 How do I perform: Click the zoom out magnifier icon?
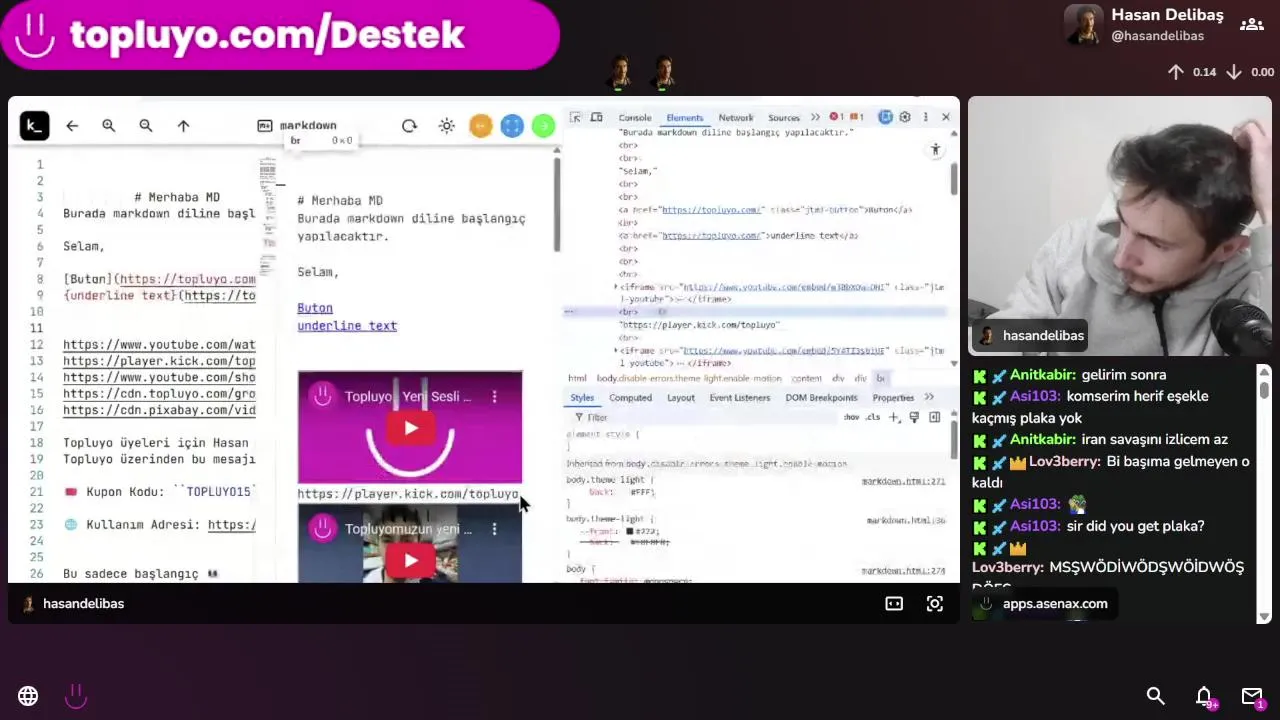click(146, 126)
